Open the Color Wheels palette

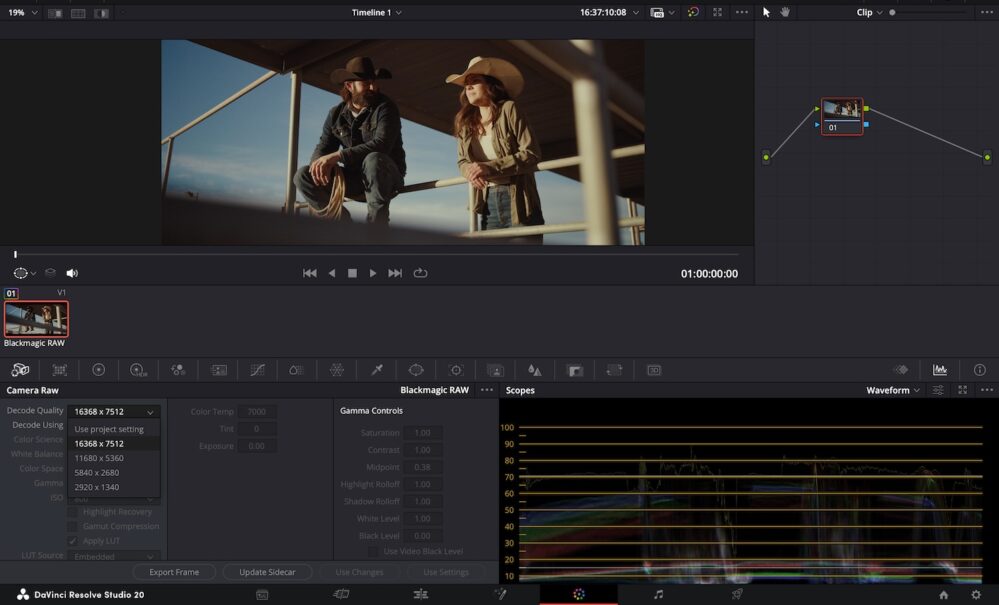click(x=98, y=370)
